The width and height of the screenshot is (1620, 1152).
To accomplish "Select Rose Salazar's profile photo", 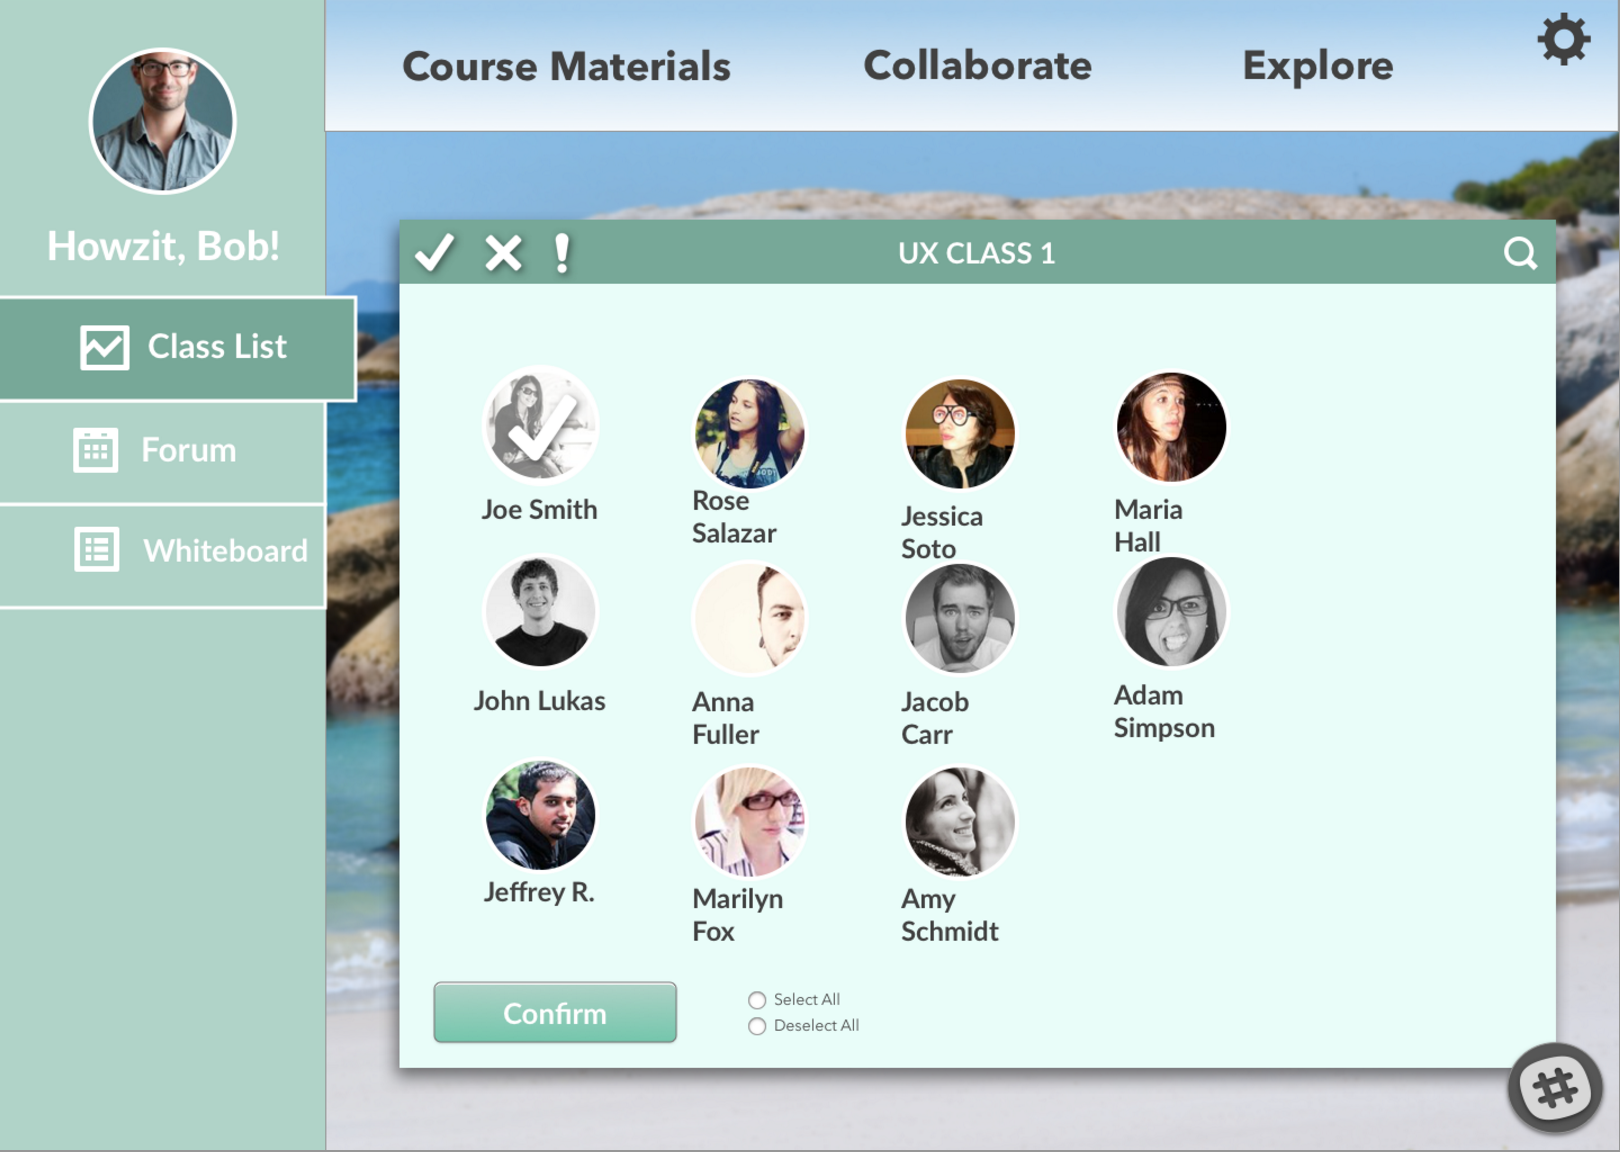I will [750, 433].
